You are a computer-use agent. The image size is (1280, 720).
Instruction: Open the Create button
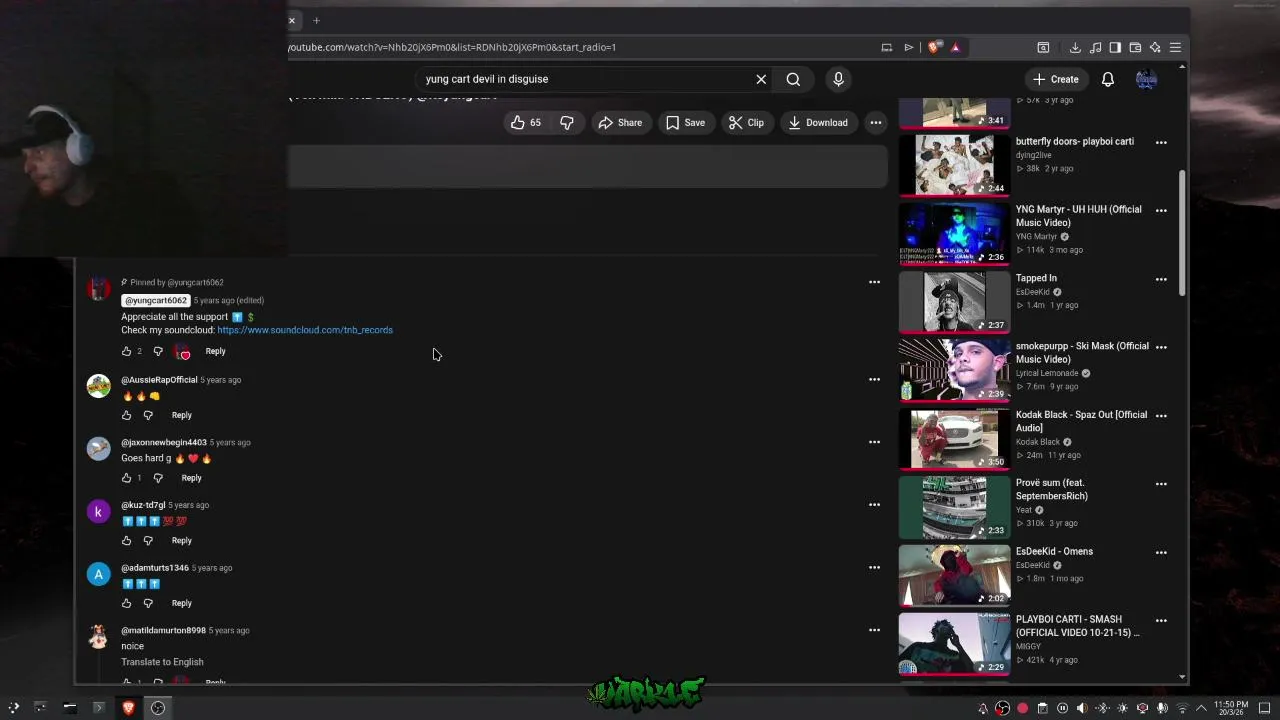(x=1056, y=79)
